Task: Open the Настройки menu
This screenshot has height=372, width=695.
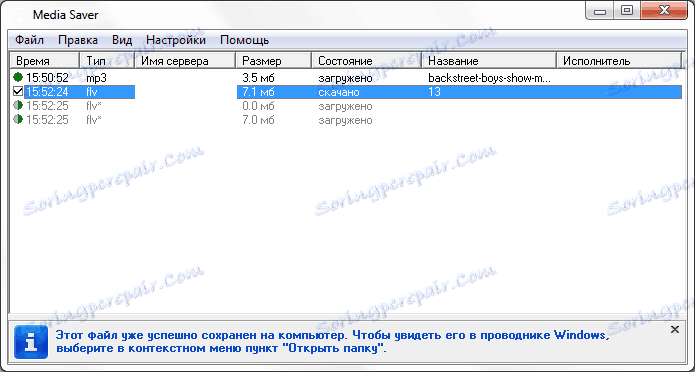Action: 176,40
